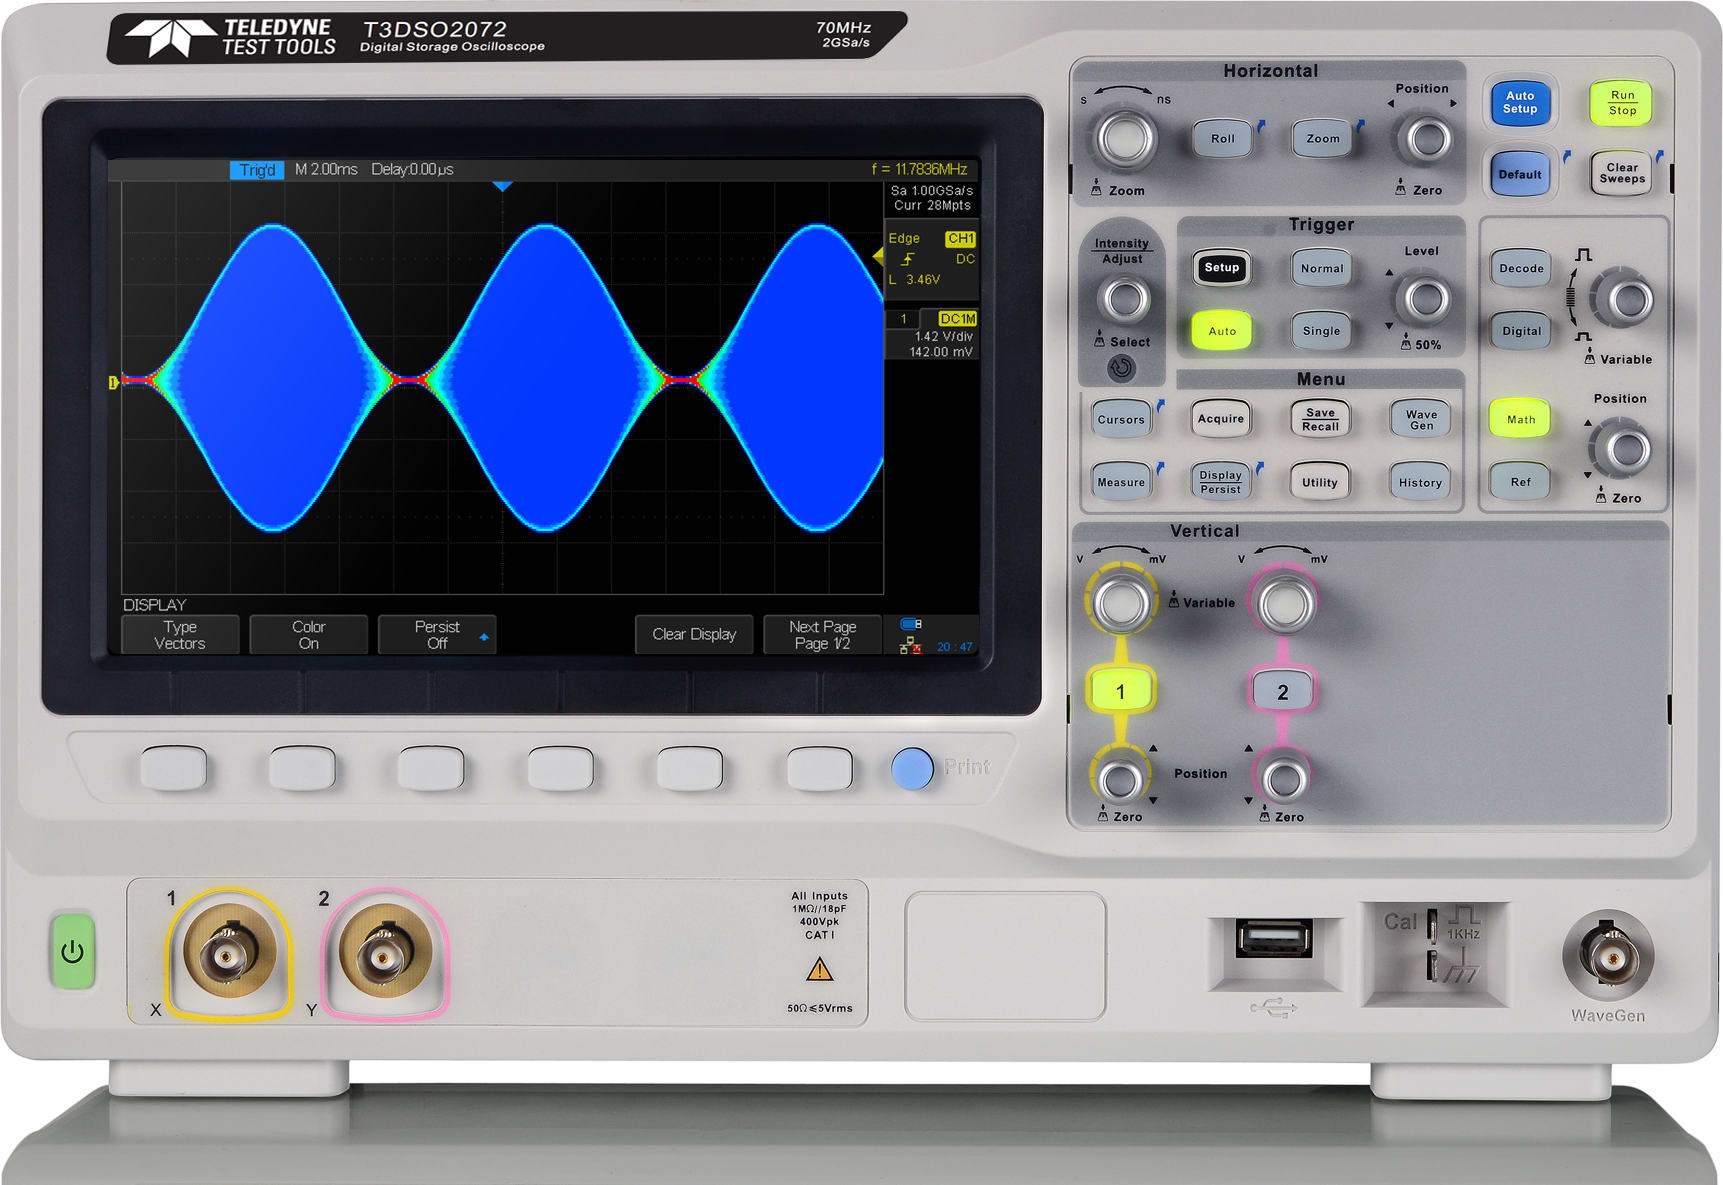The image size is (1723, 1185).
Task: Click the horizontal timebase knob
Action: 1126,139
